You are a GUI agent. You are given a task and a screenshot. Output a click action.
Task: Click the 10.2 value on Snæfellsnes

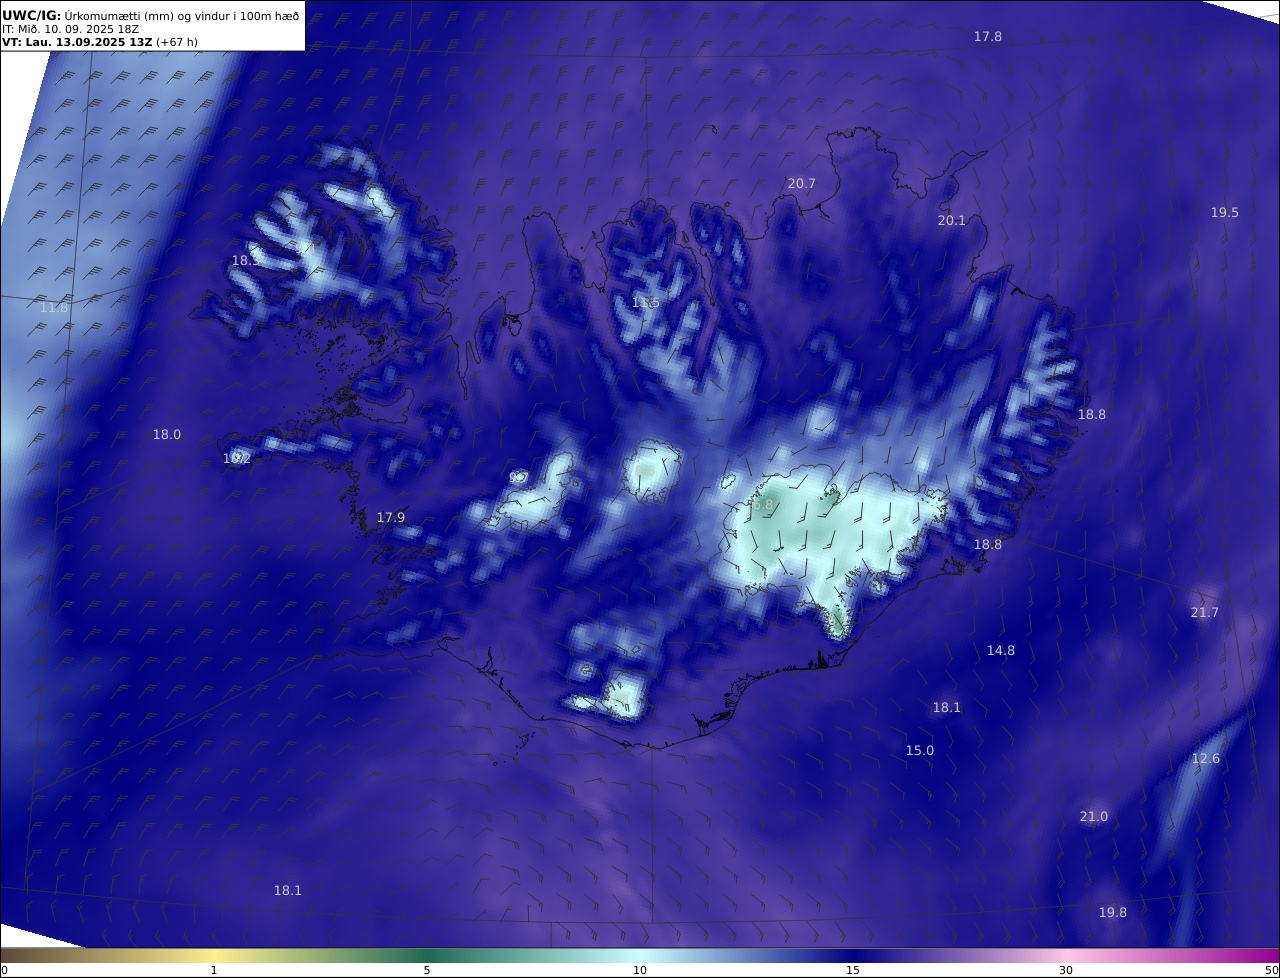[237, 458]
